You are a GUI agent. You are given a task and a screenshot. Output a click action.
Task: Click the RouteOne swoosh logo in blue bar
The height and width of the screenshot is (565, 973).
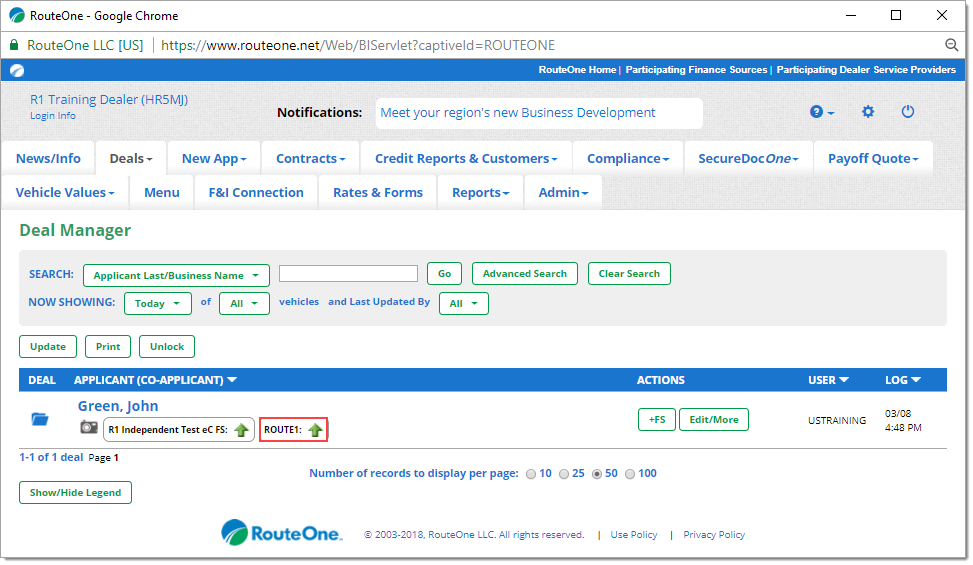(x=17, y=70)
